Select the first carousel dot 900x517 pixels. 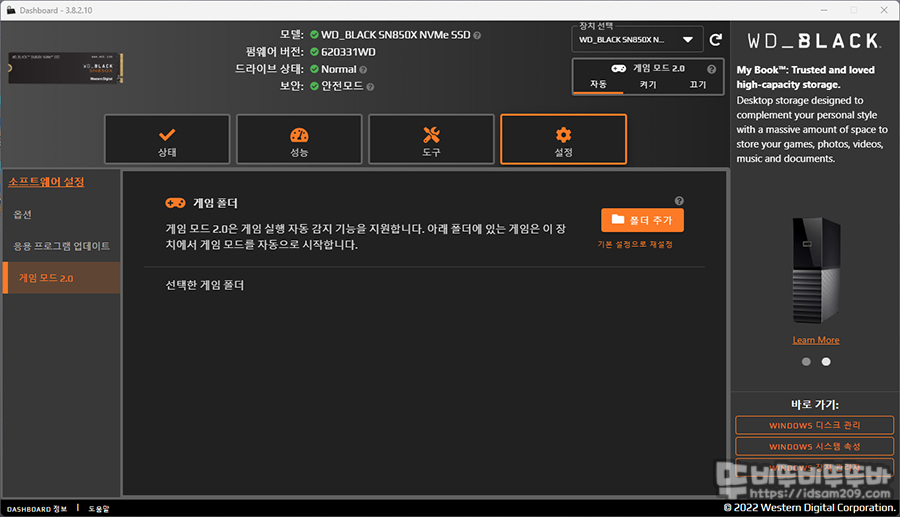click(806, 361)
